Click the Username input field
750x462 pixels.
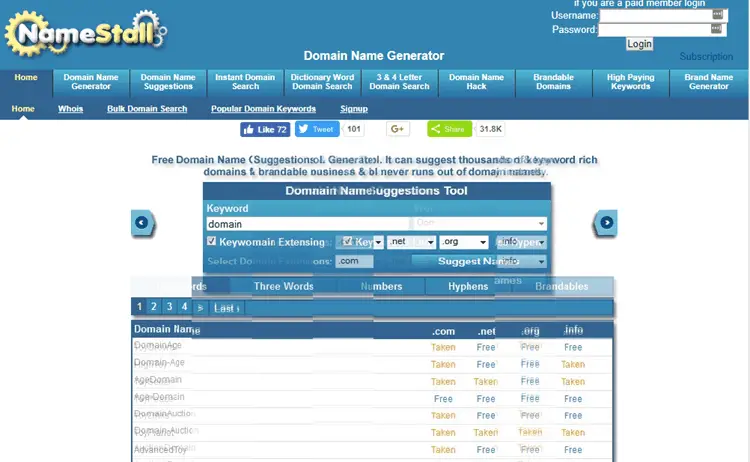(663, 15)
